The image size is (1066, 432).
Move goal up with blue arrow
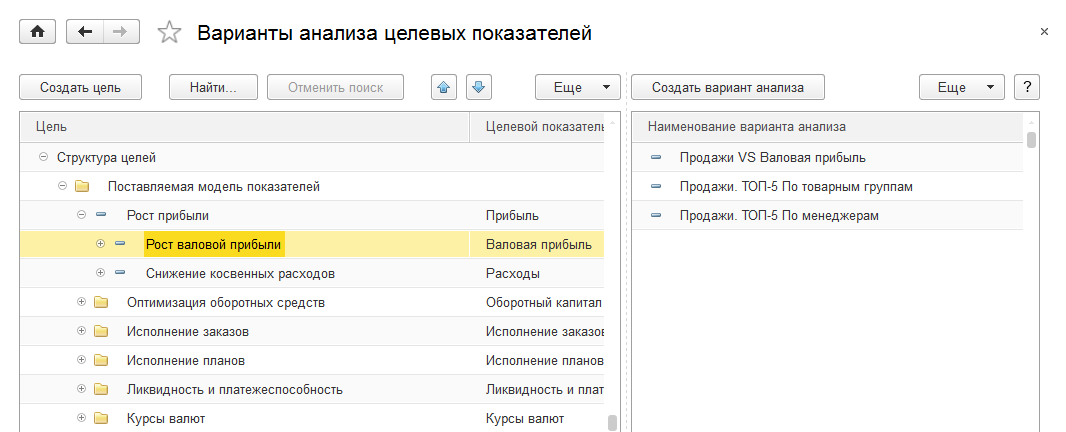point(444,87)
